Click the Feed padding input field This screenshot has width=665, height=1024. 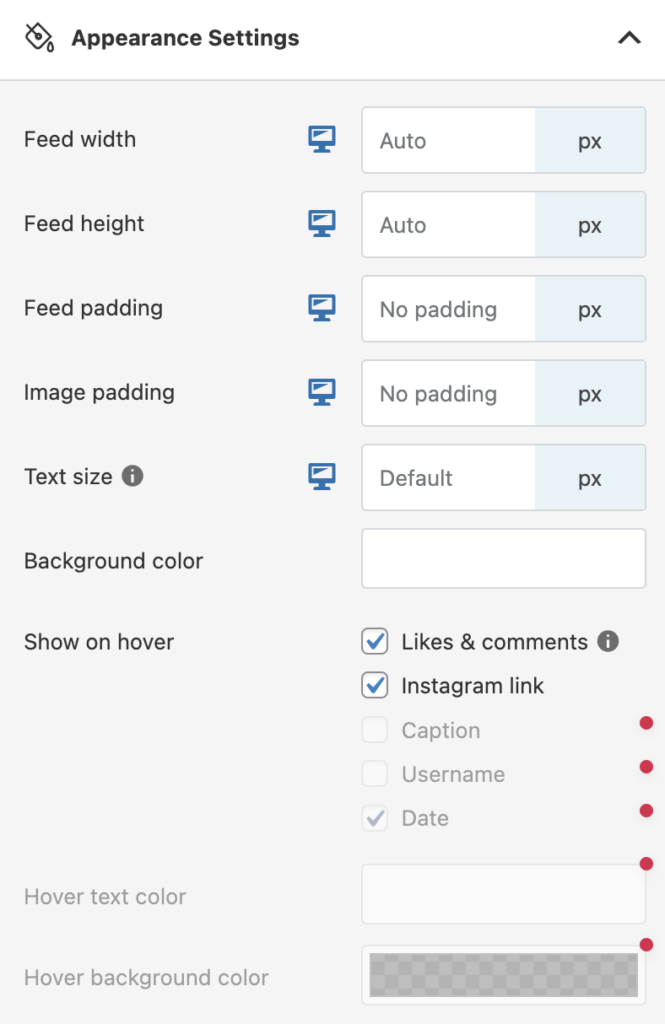pos(449,309)
